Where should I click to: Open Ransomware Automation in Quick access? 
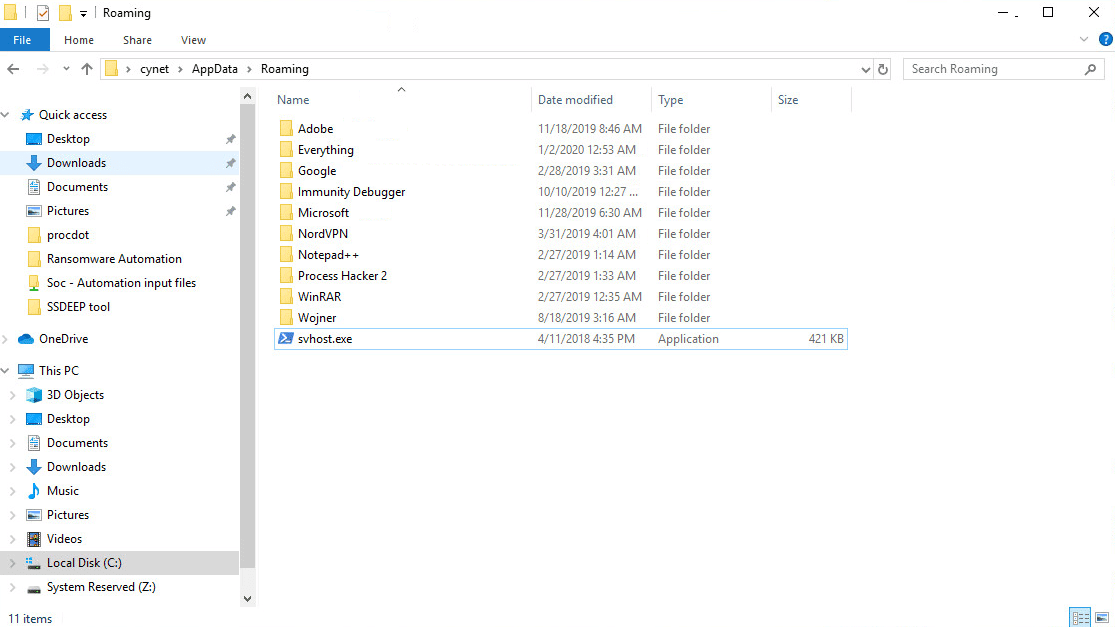pyautogui.click(x=114, y=259)
